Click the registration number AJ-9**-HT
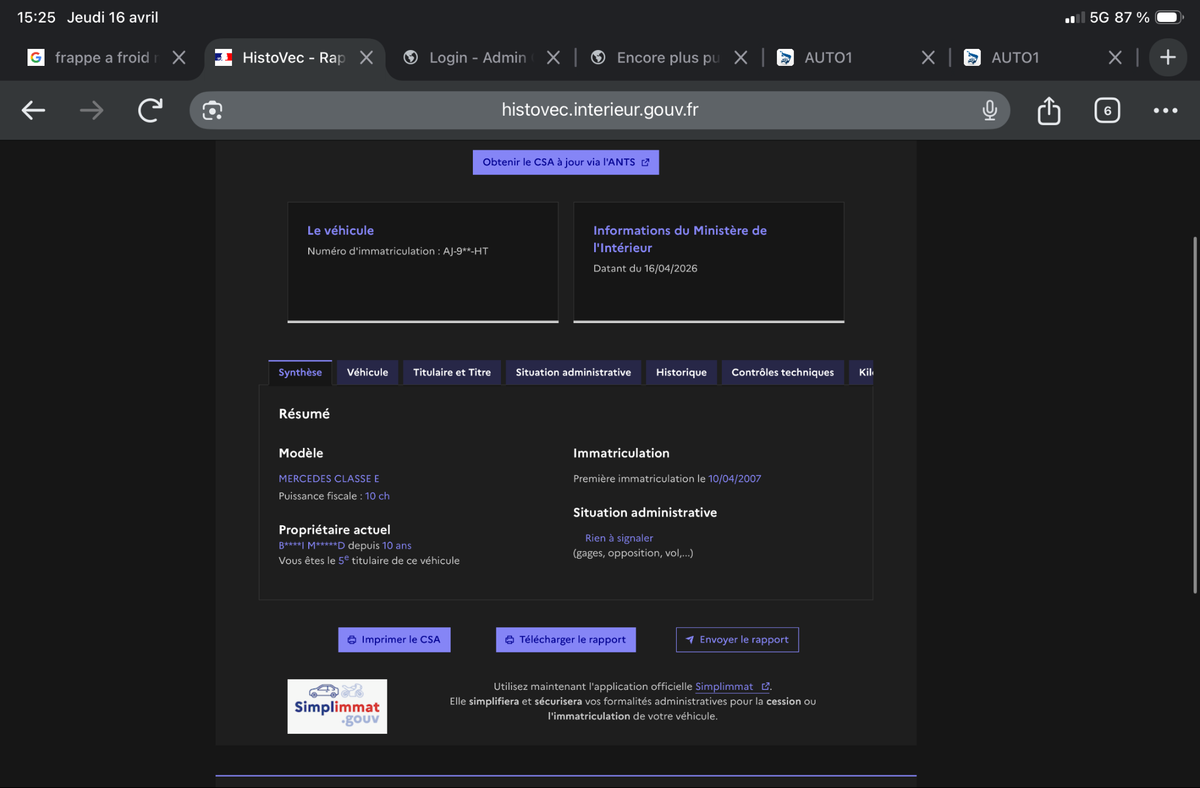Image resolution: width=1200 pixels, height=788 pixels. point(466,251)
